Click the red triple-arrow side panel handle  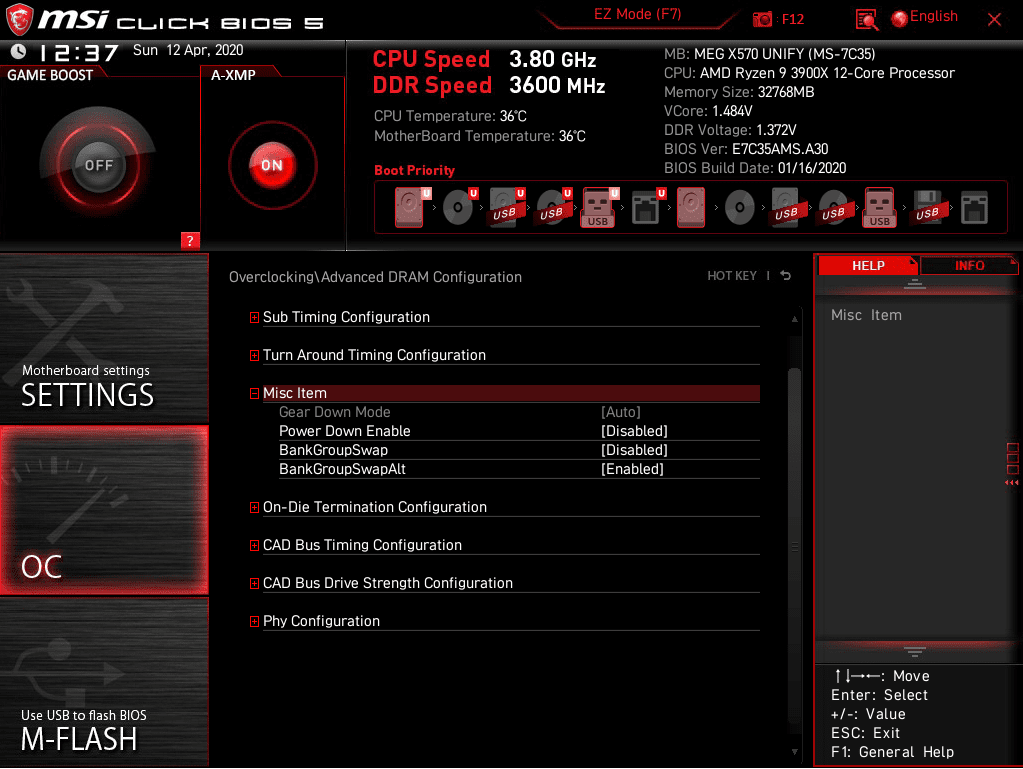tap(1012, 483)
